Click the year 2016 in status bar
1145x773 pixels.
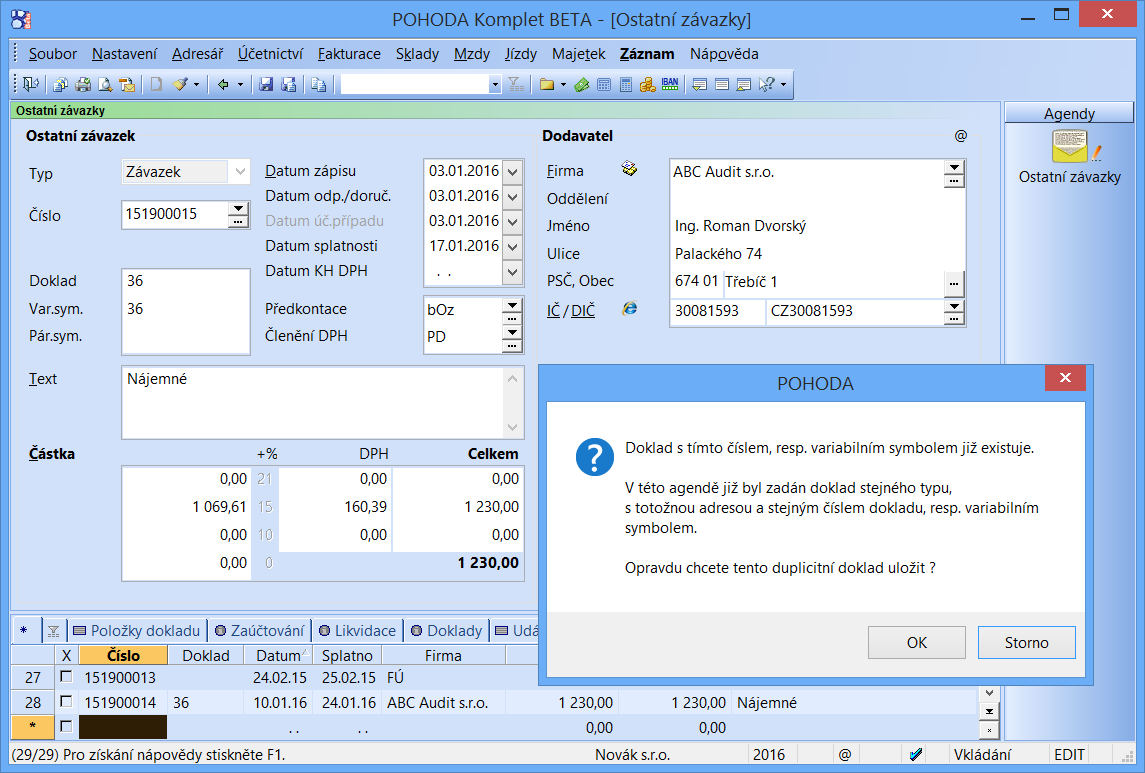769,755
